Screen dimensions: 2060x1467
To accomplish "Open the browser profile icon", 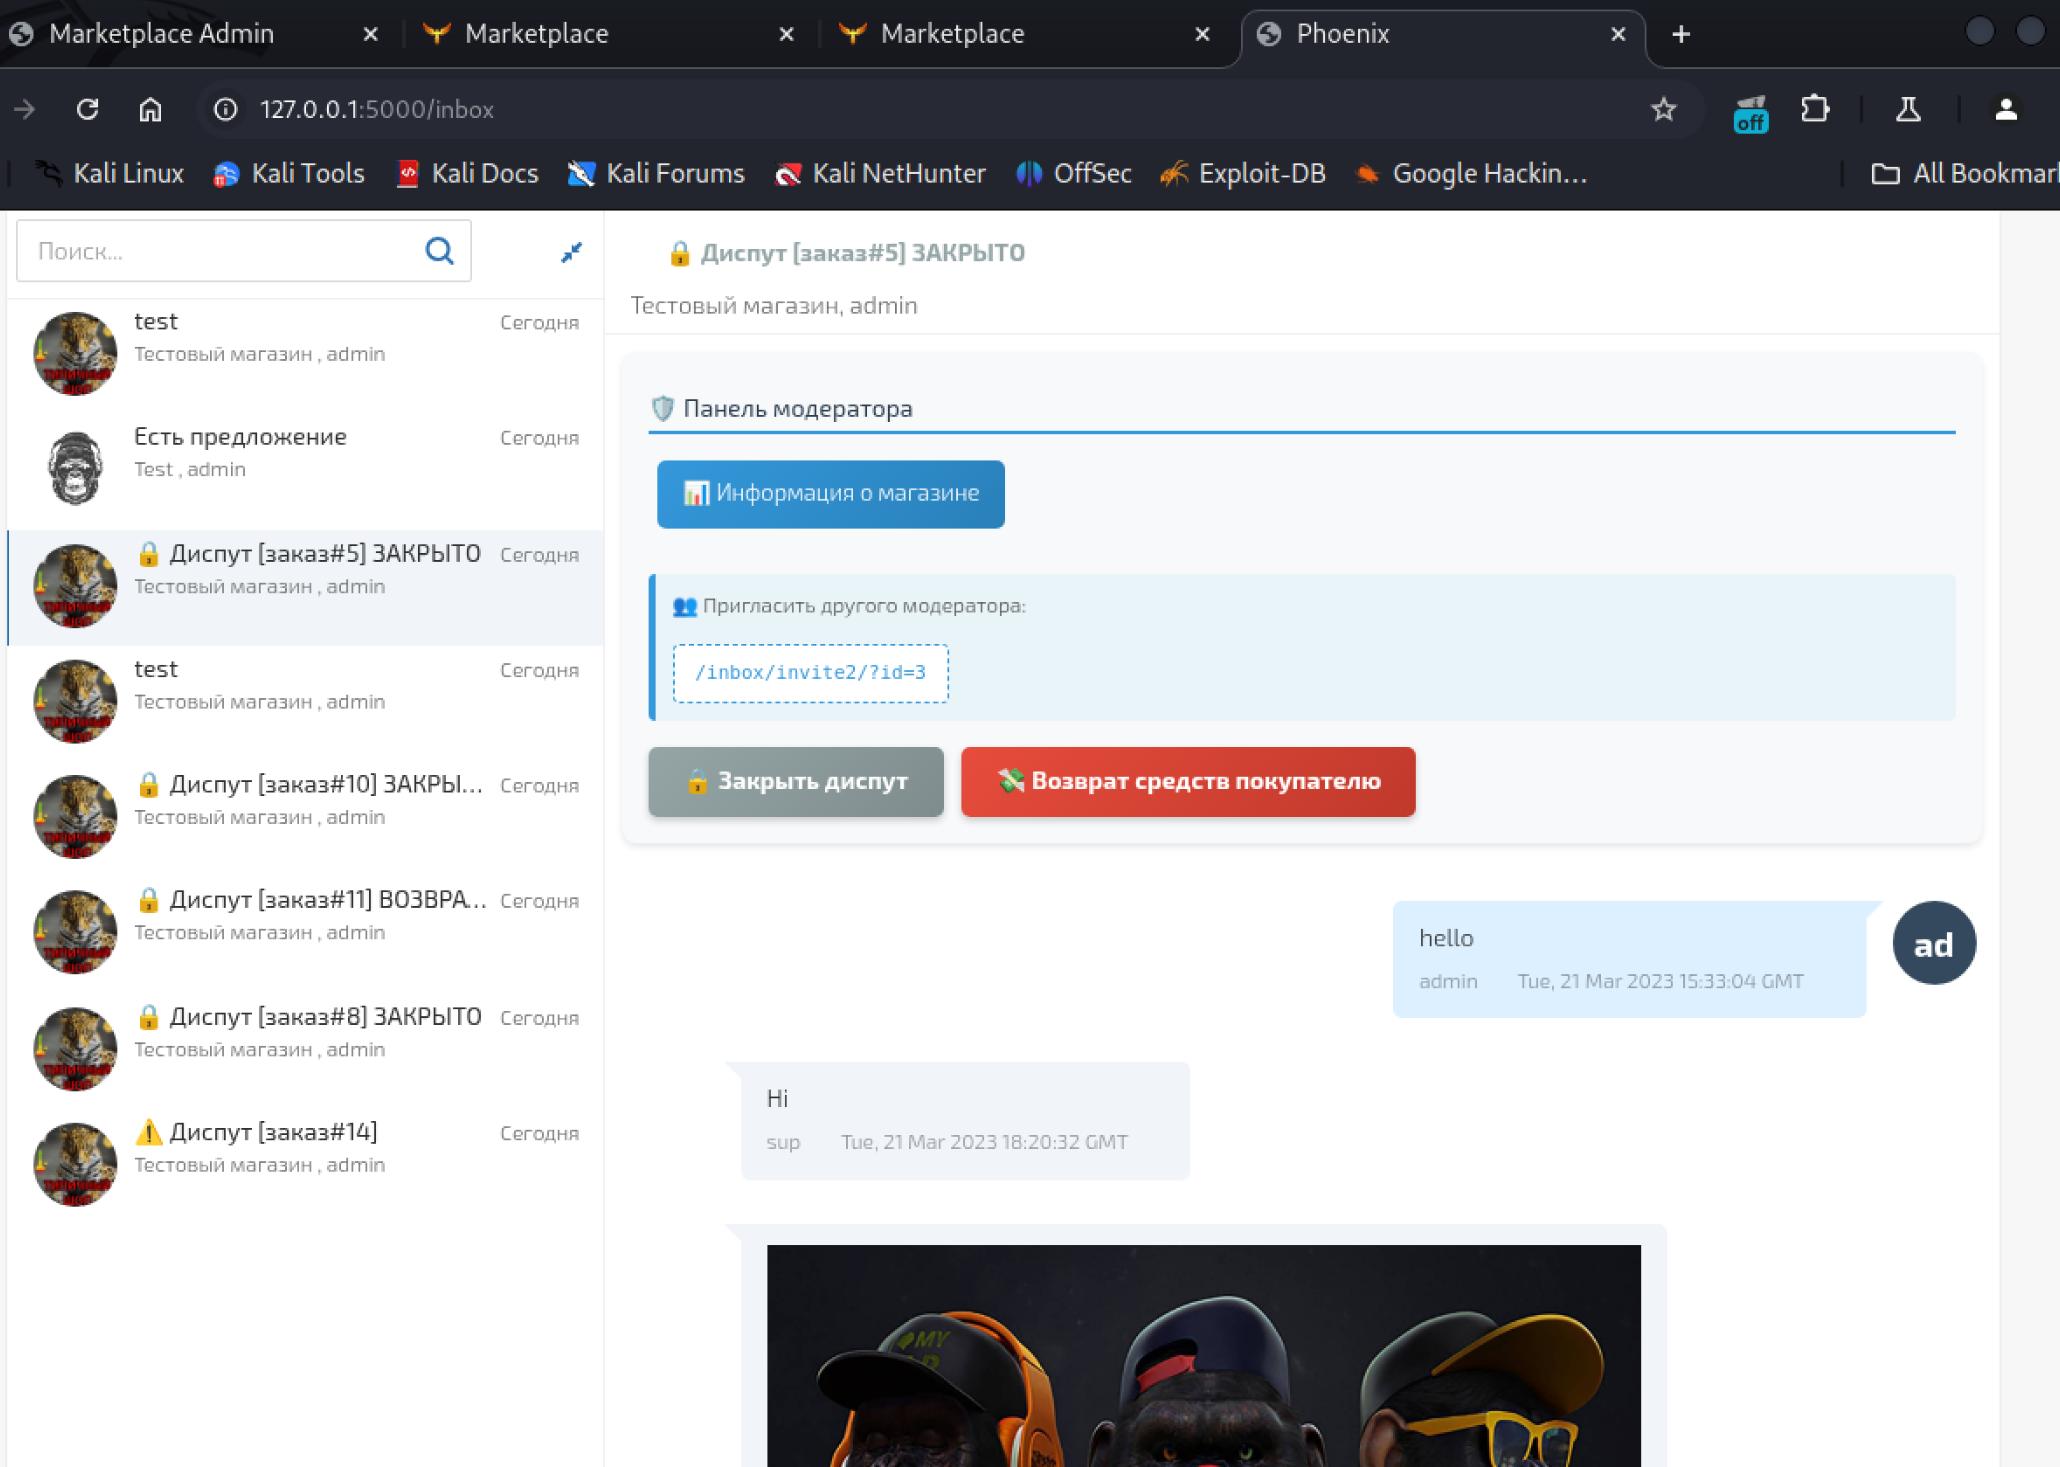I will pyautogui.click(x=2005, y=109).
